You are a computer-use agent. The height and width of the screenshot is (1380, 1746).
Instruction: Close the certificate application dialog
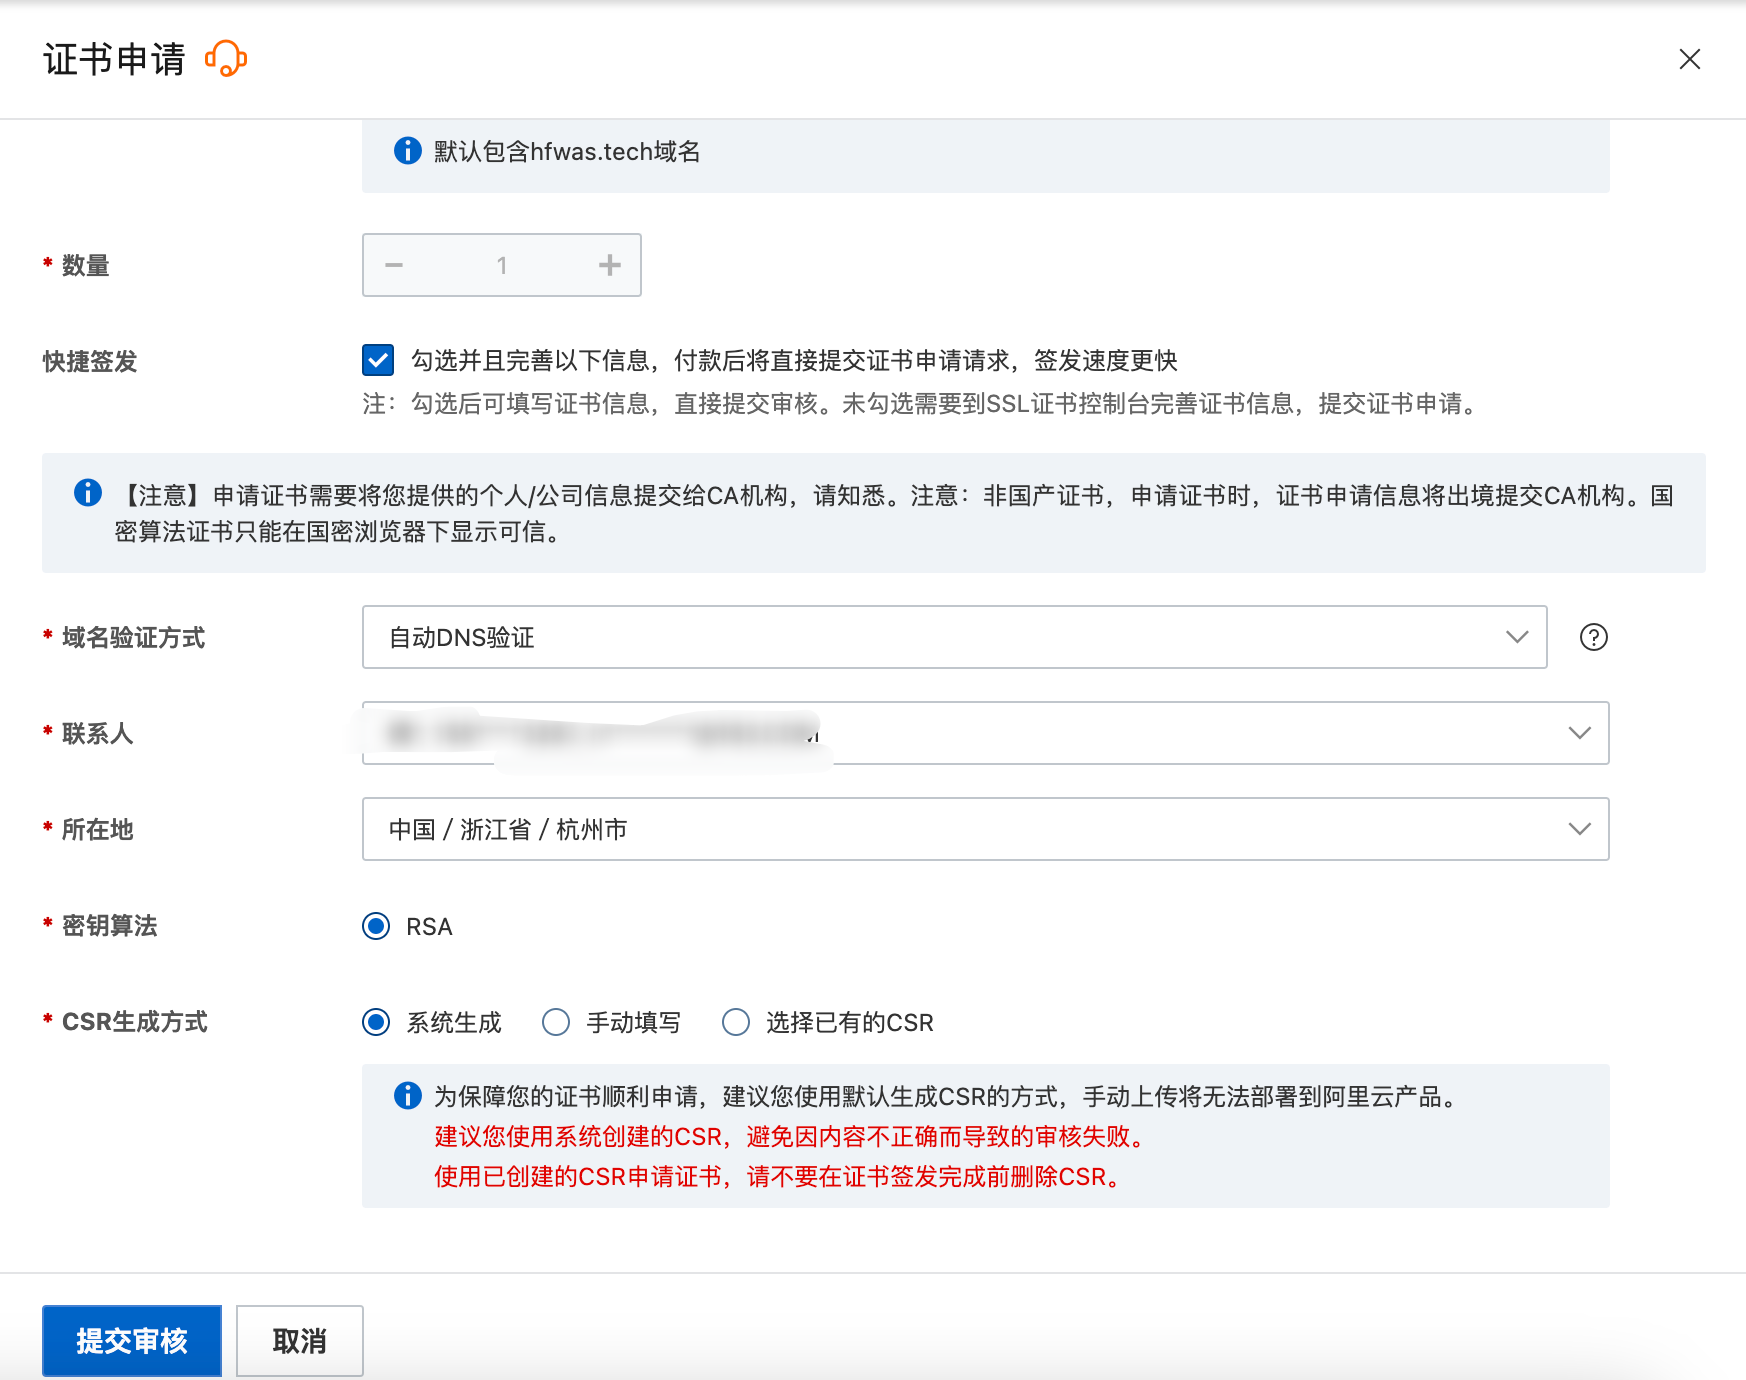1689,59
